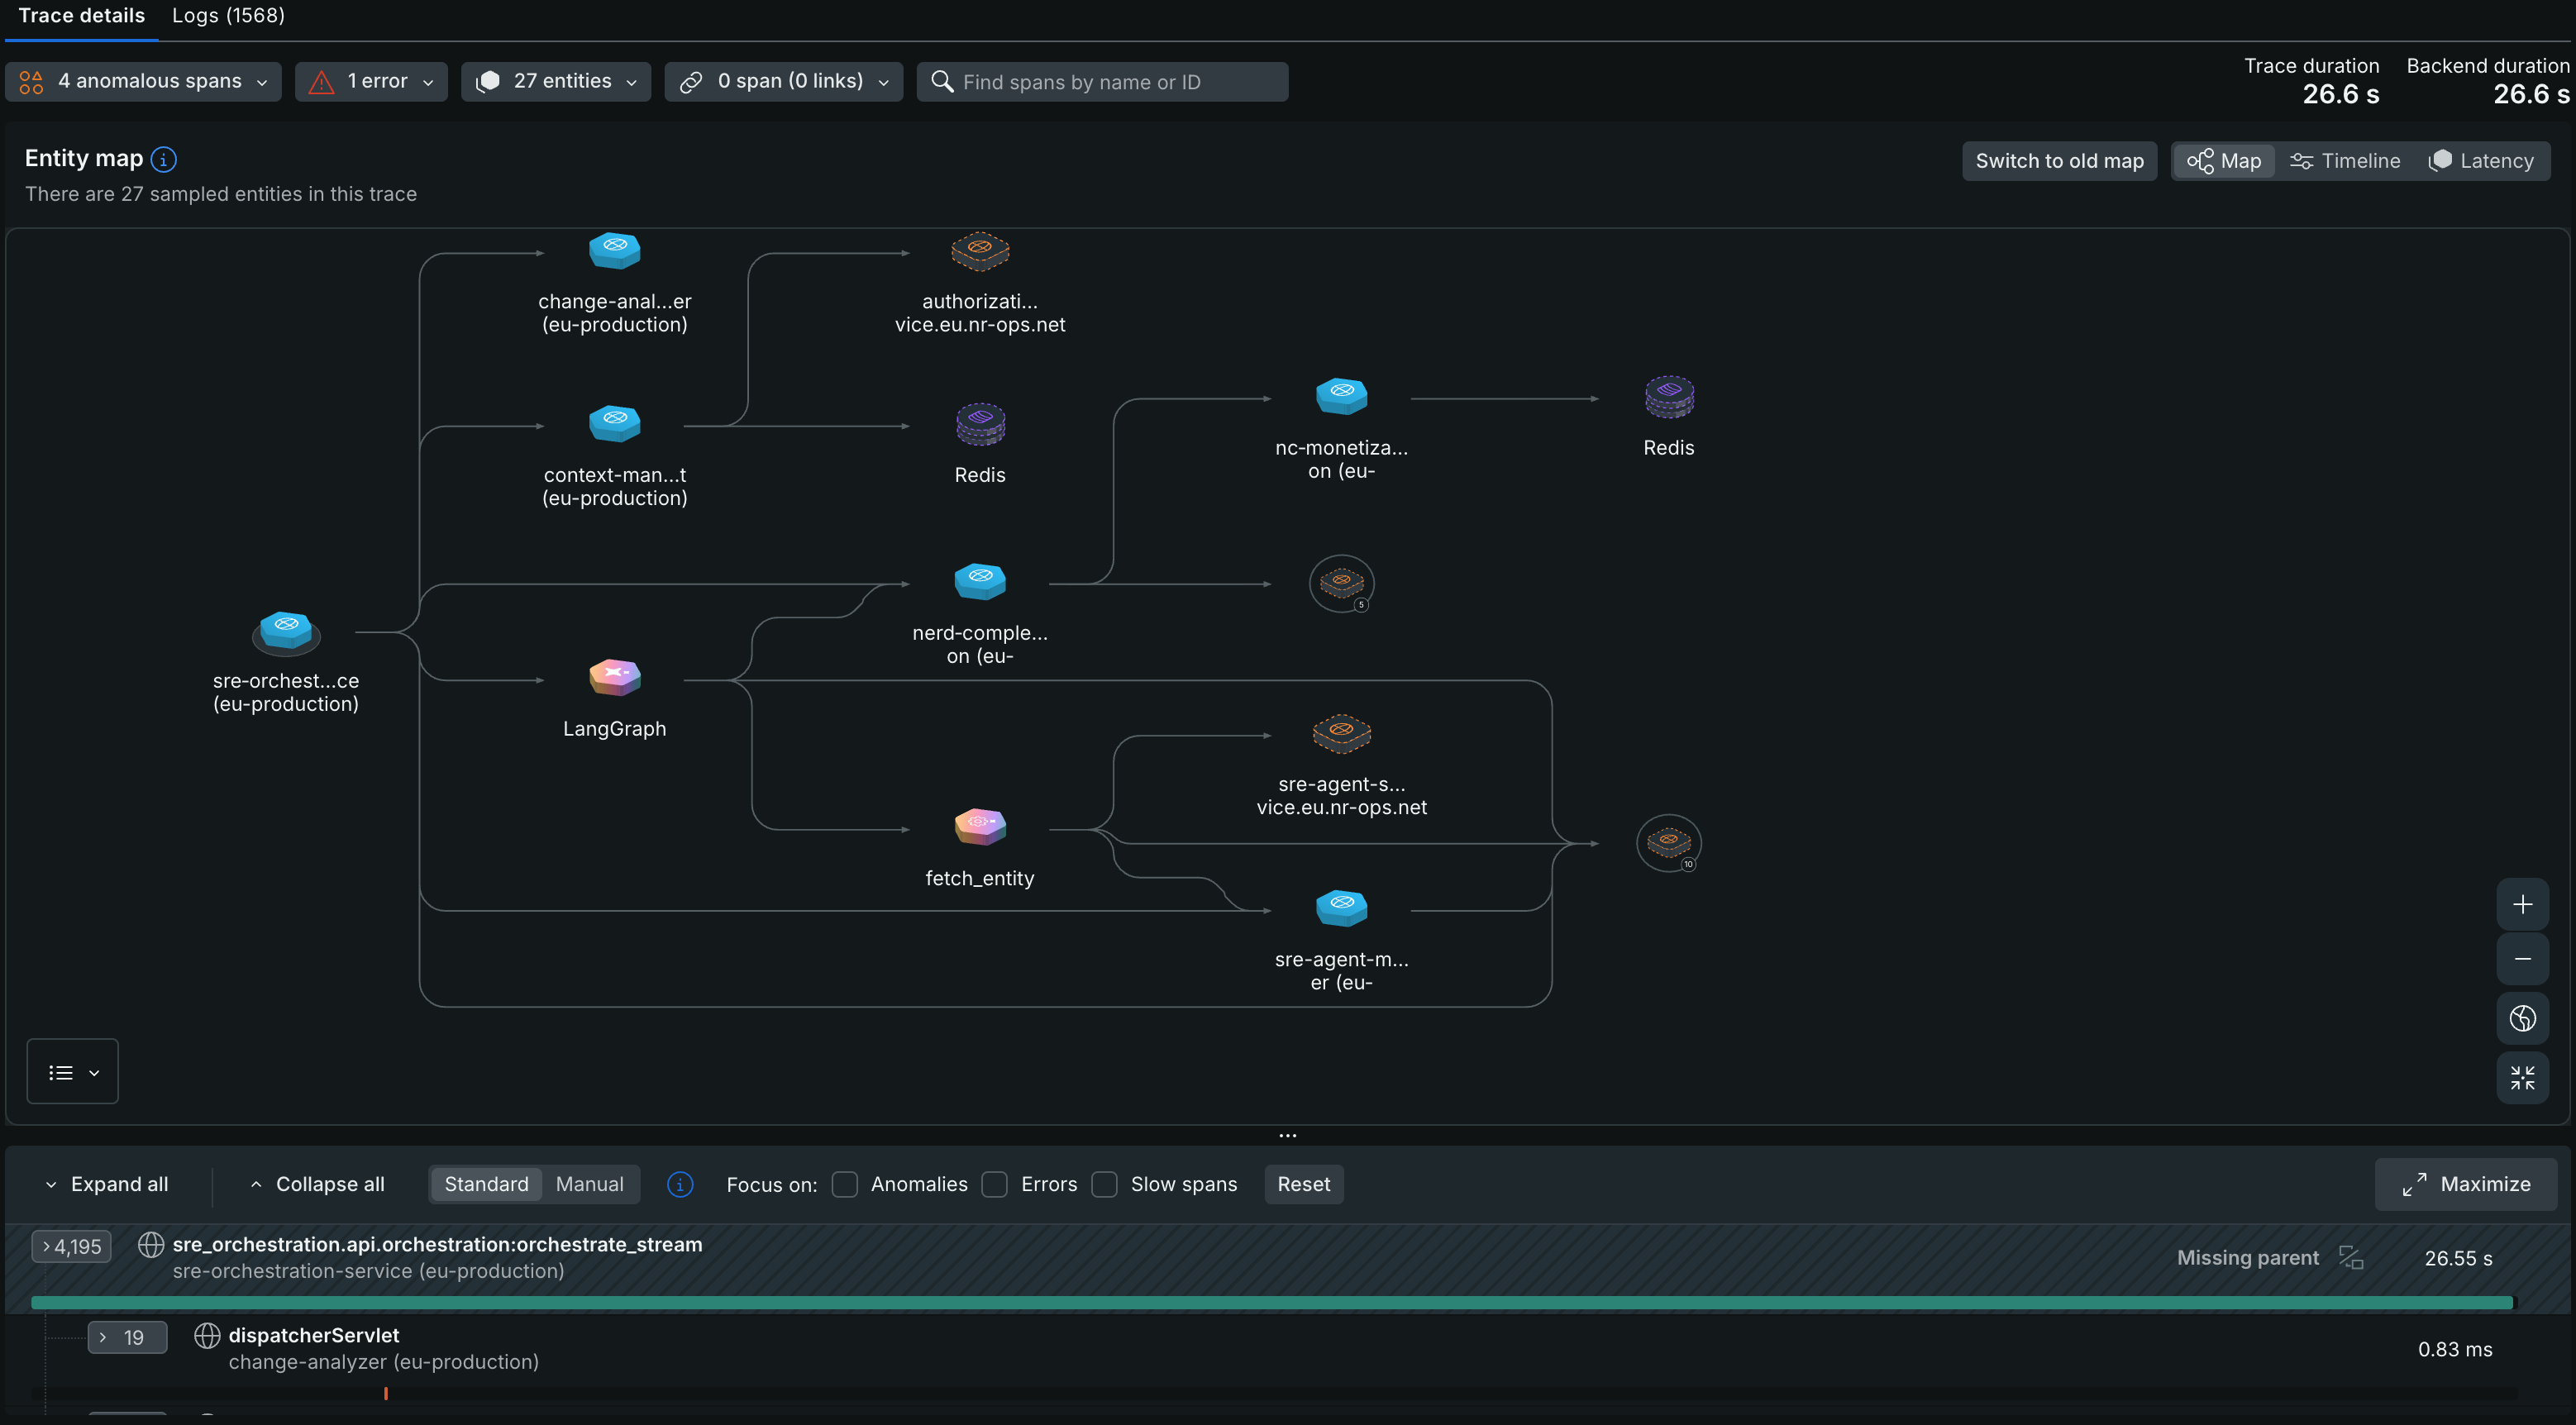Click the globe icon on dispatcherServlet span
Viewport: 2576px width, 1425px height.
(x=207, y=1336)
